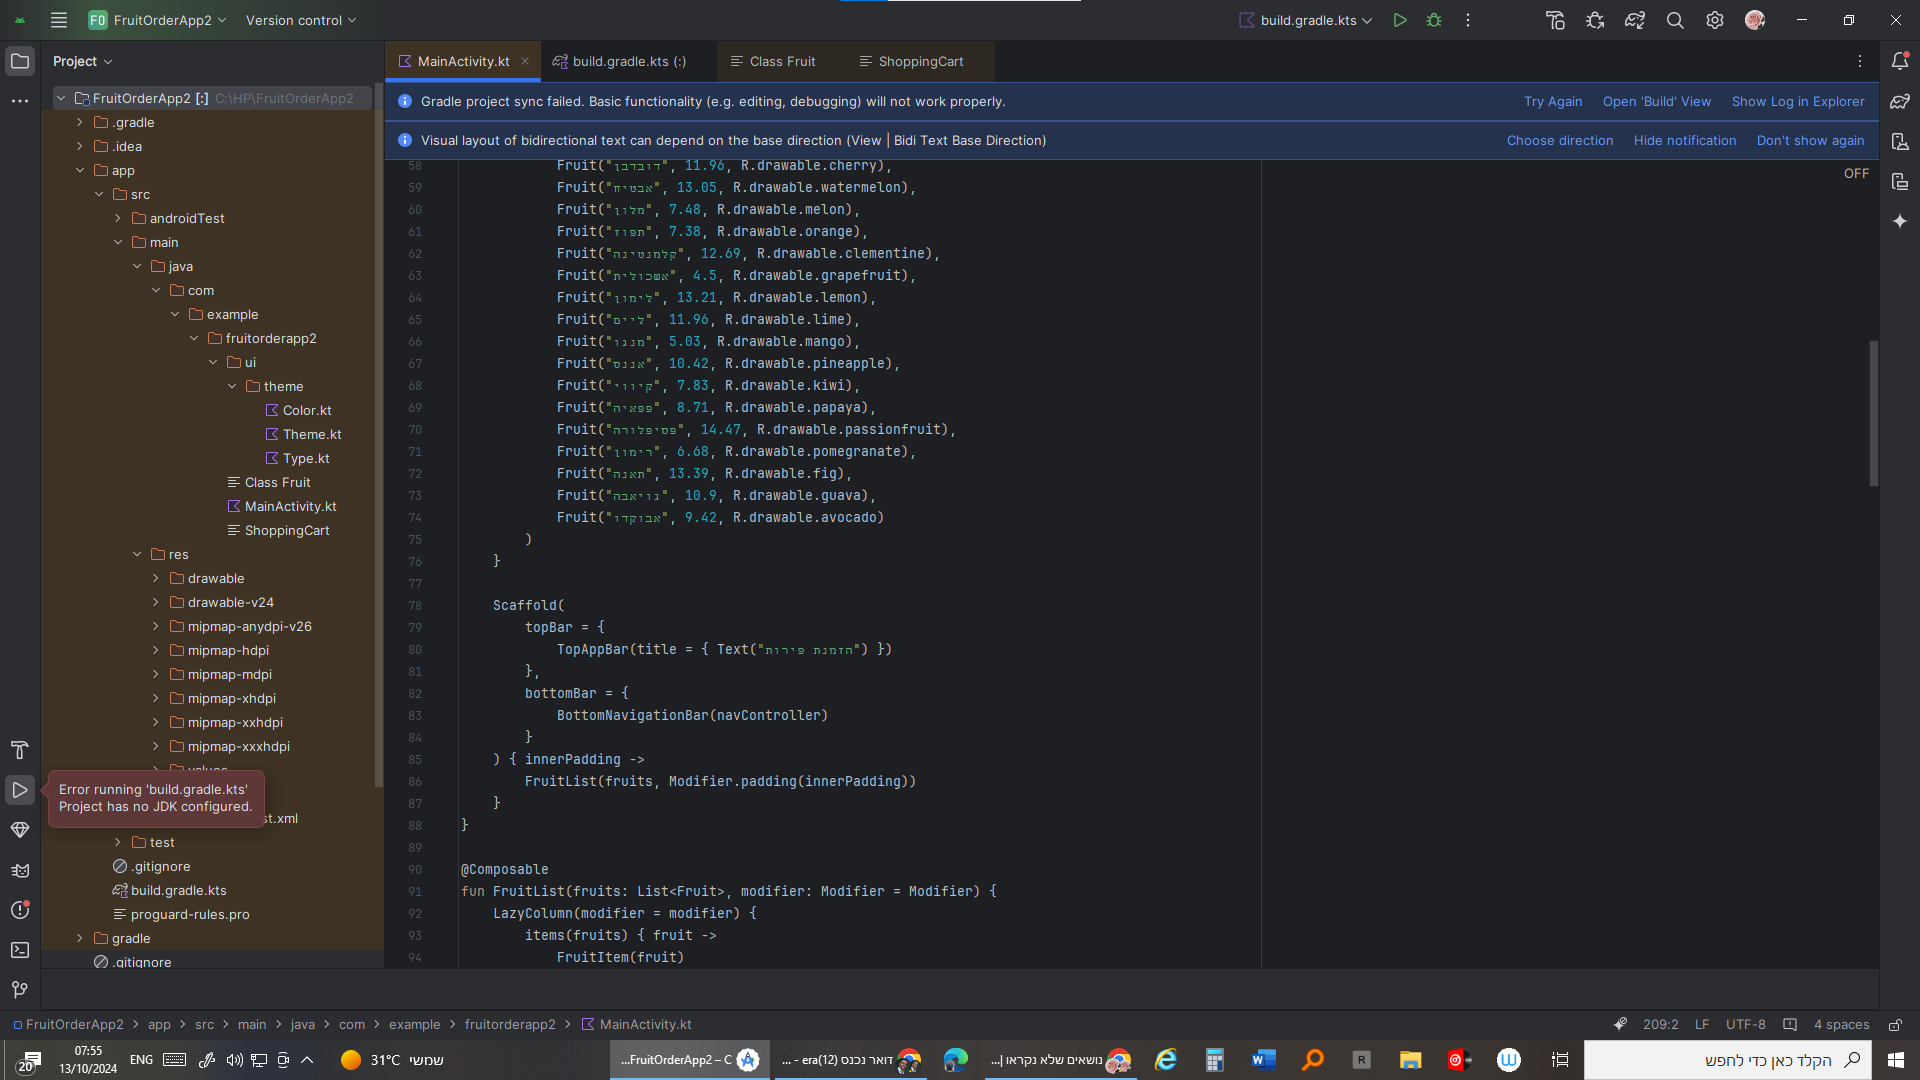Viewport: 1920px width, 1080px height.
Task: Click 4 spaces indent setting
Action: pos(1841,1025)
